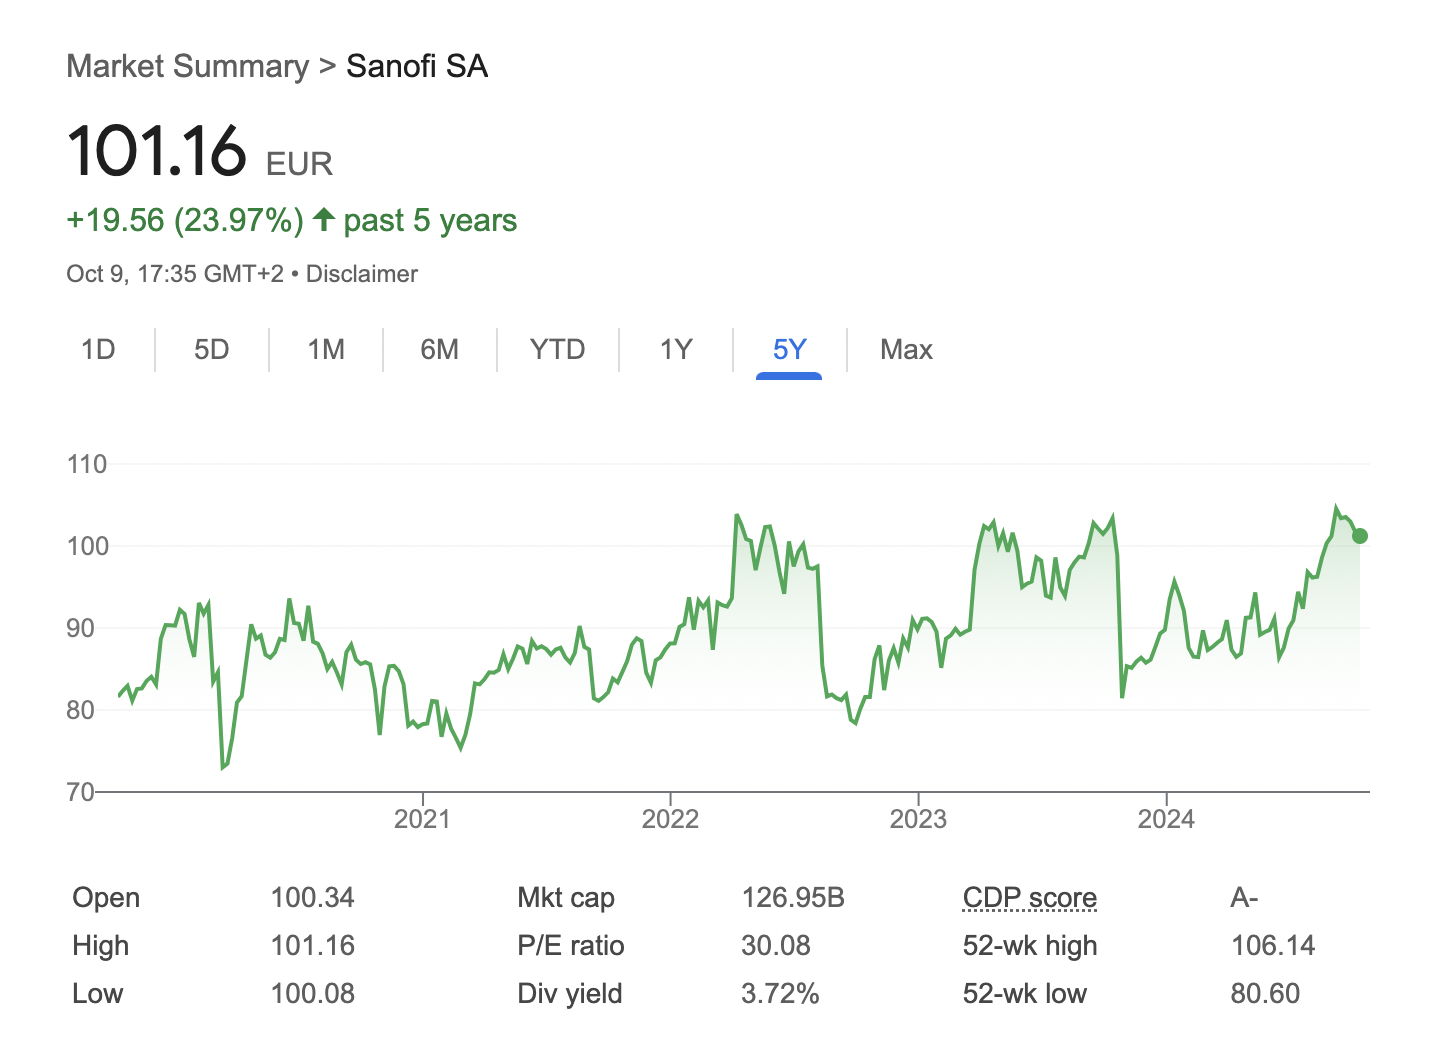Click the 90 y-axis label
Screen dimensions: 1450x1042
pos(81,628)
